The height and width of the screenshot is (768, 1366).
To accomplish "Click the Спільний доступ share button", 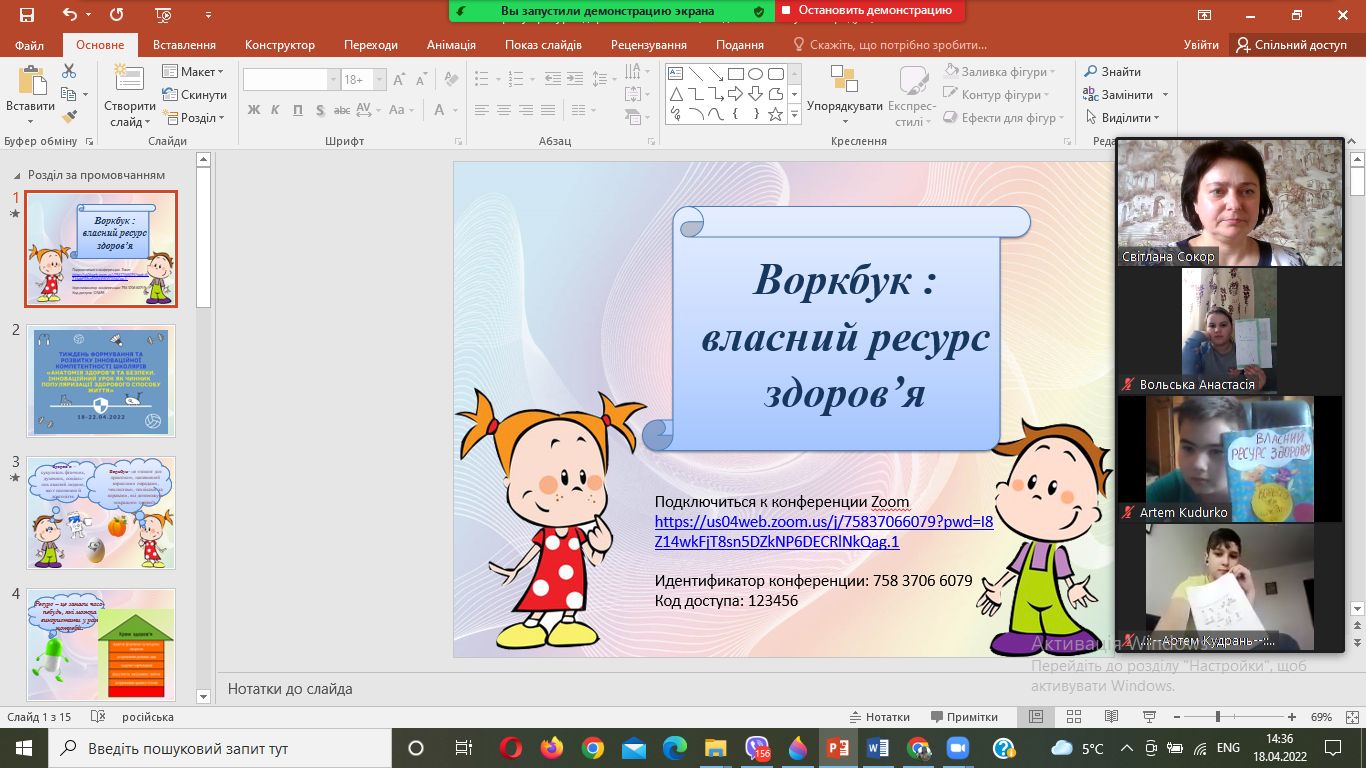I will pos(1292,45).
